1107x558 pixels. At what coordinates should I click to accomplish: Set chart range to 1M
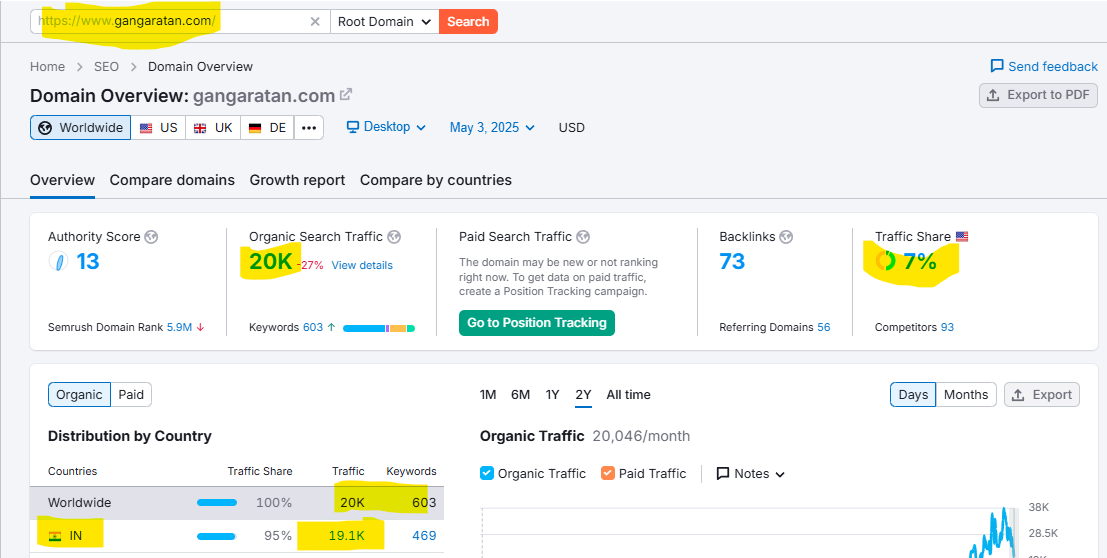coord(488,395)
